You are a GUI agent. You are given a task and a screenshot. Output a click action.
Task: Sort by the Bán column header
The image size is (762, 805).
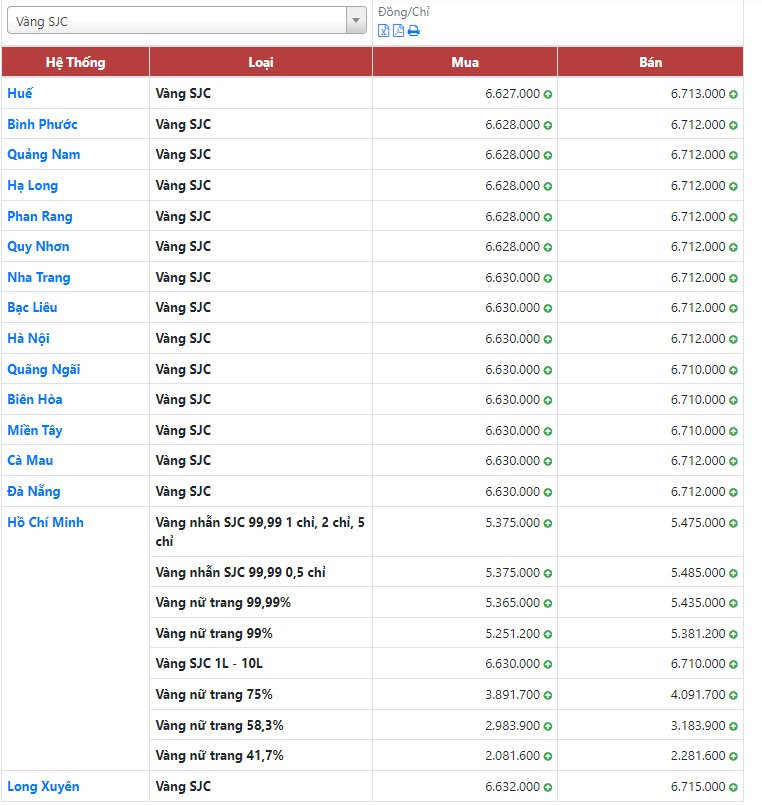point(650,62)
